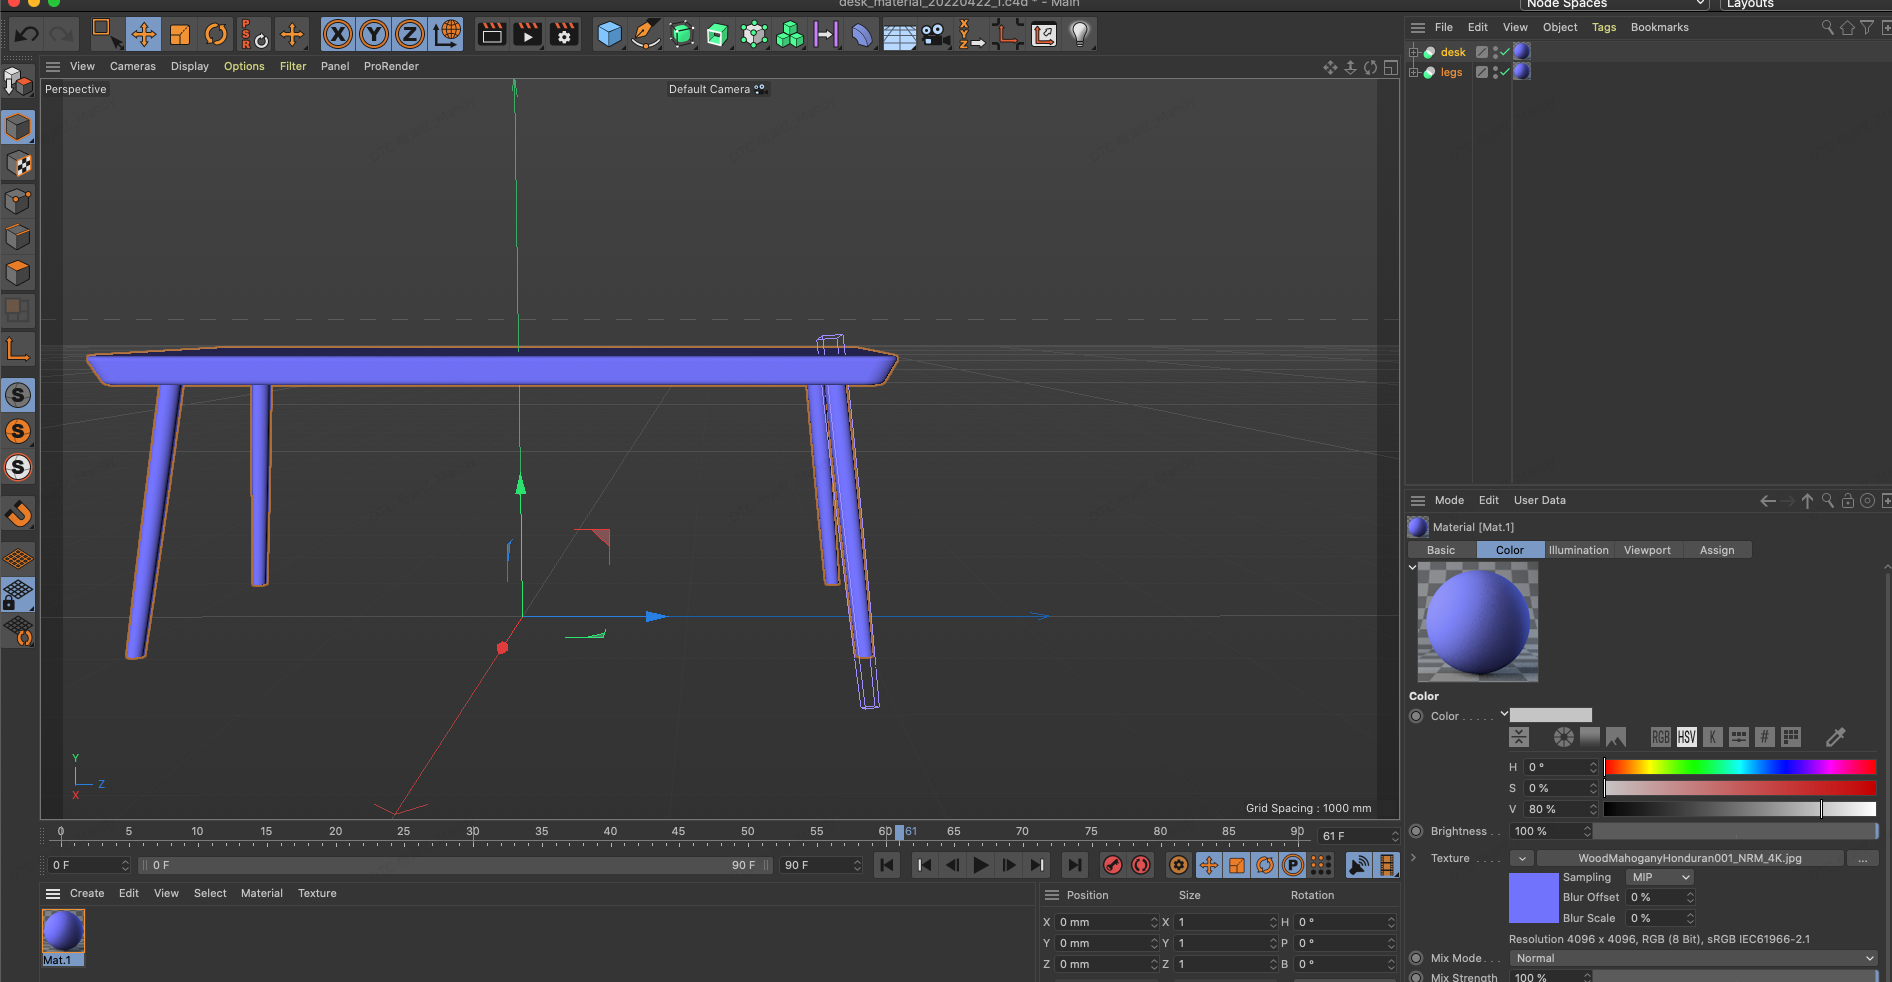Toggle the world coordinate system icon

click(x=447, y=35)
